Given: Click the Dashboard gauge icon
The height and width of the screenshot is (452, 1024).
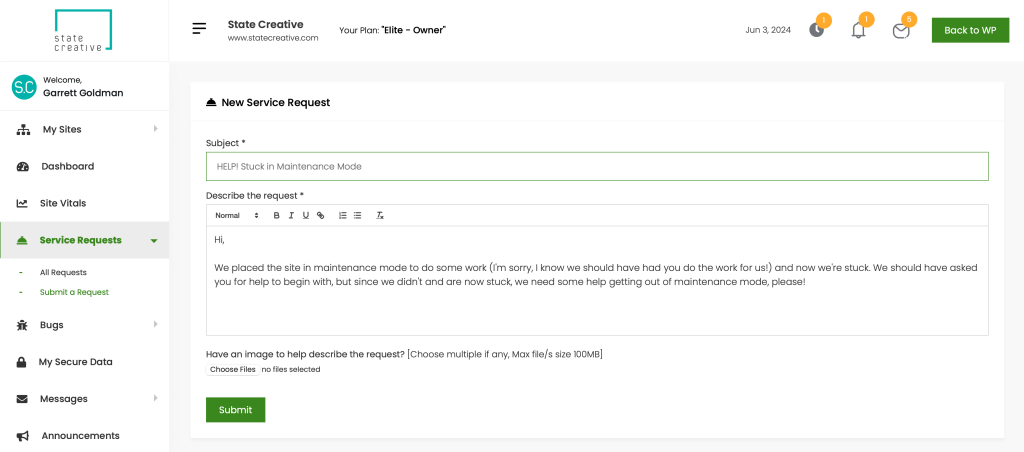Looking at the screenshot, I should (23, 167).
